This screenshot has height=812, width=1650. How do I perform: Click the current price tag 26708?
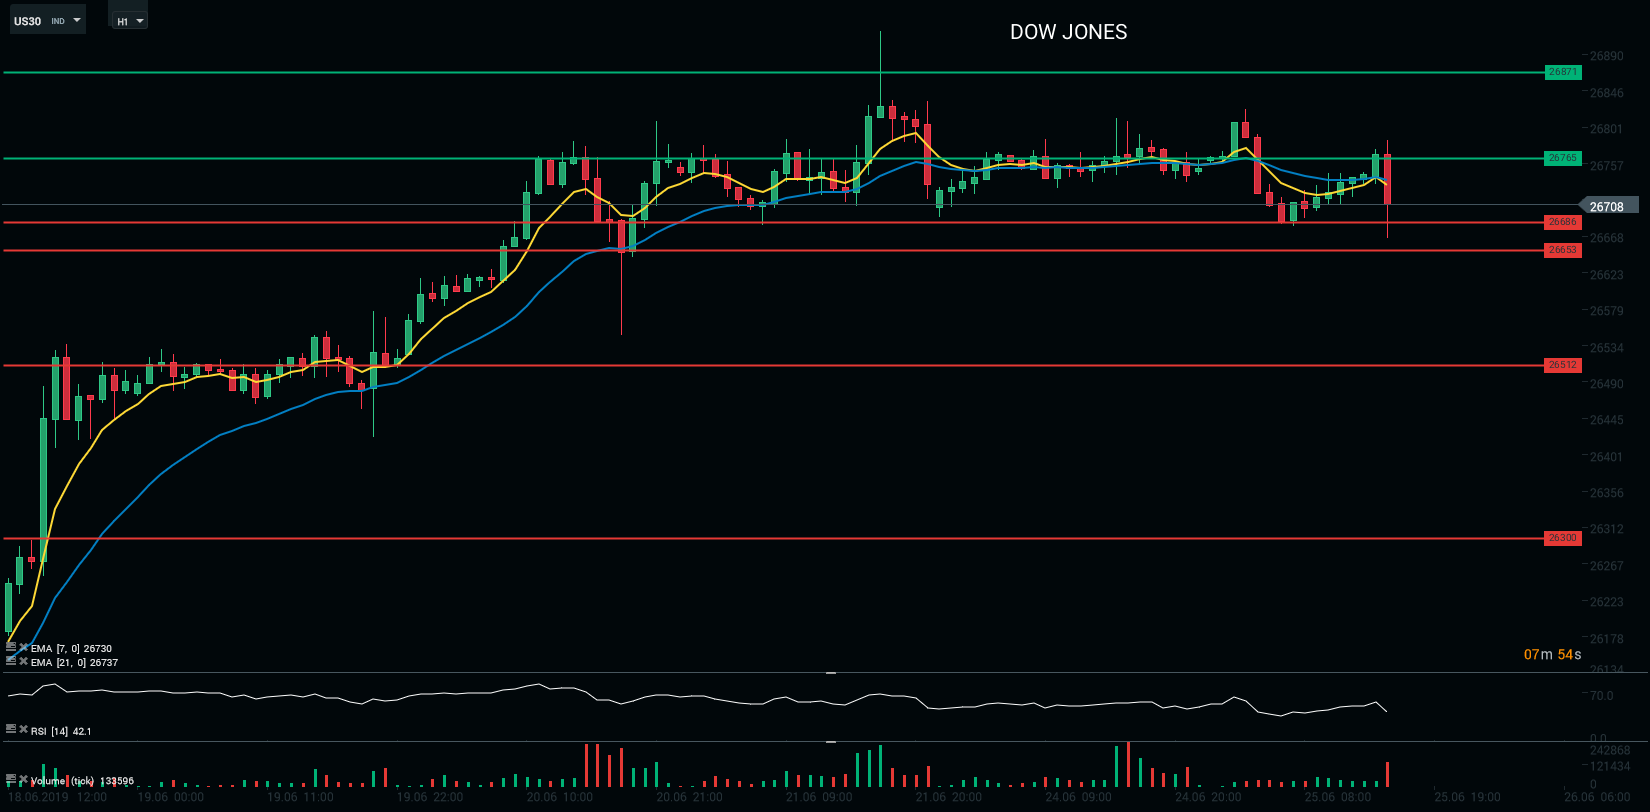tap(1607, 206)
